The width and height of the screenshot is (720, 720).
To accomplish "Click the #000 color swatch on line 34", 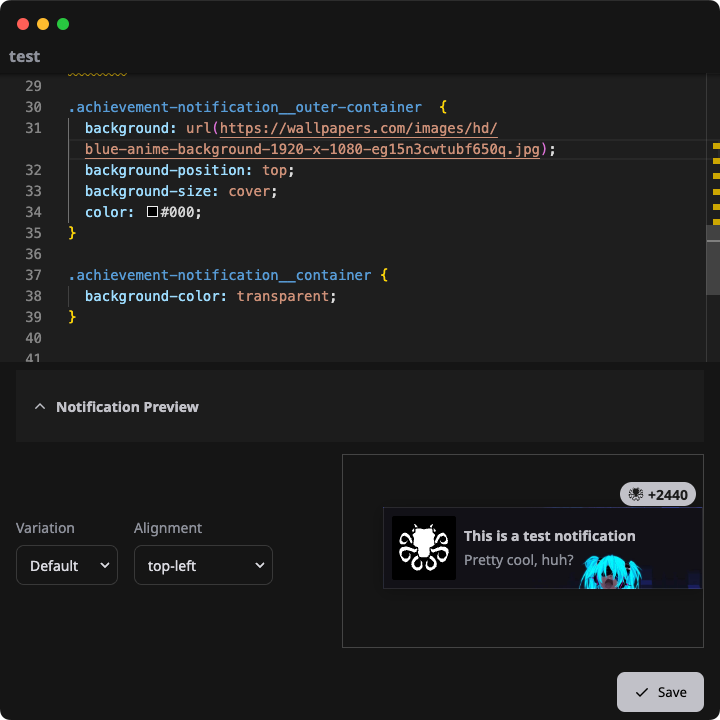I will 152,212.
